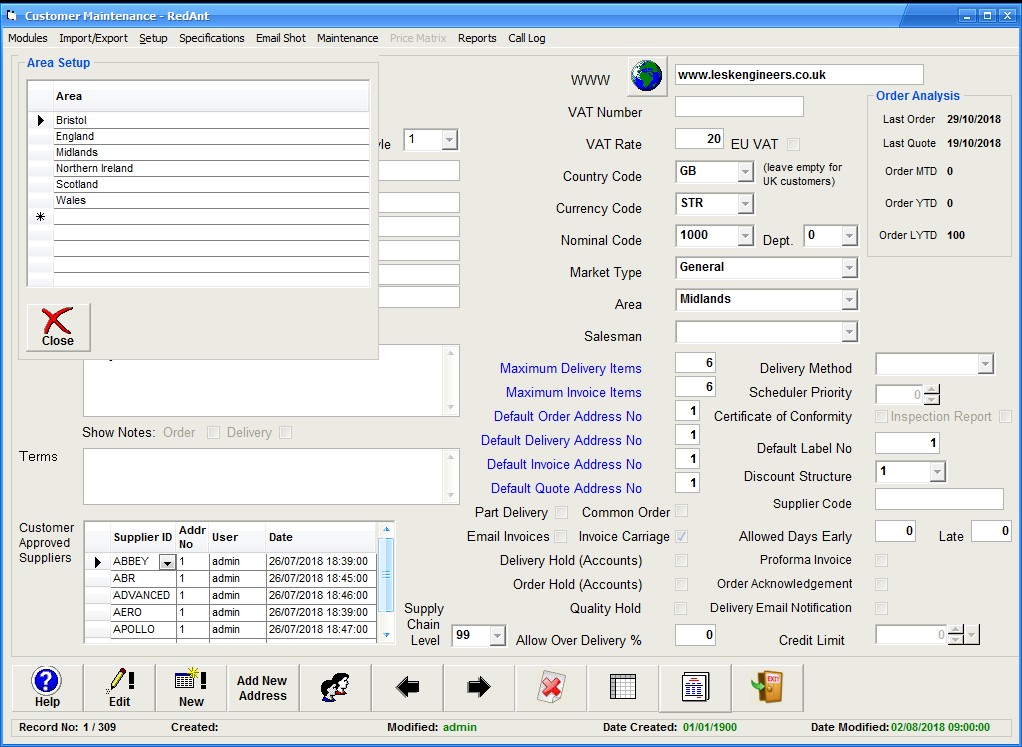
Task: Open the Reports menu
Action: pyautogui.click(x=477, y=38)
